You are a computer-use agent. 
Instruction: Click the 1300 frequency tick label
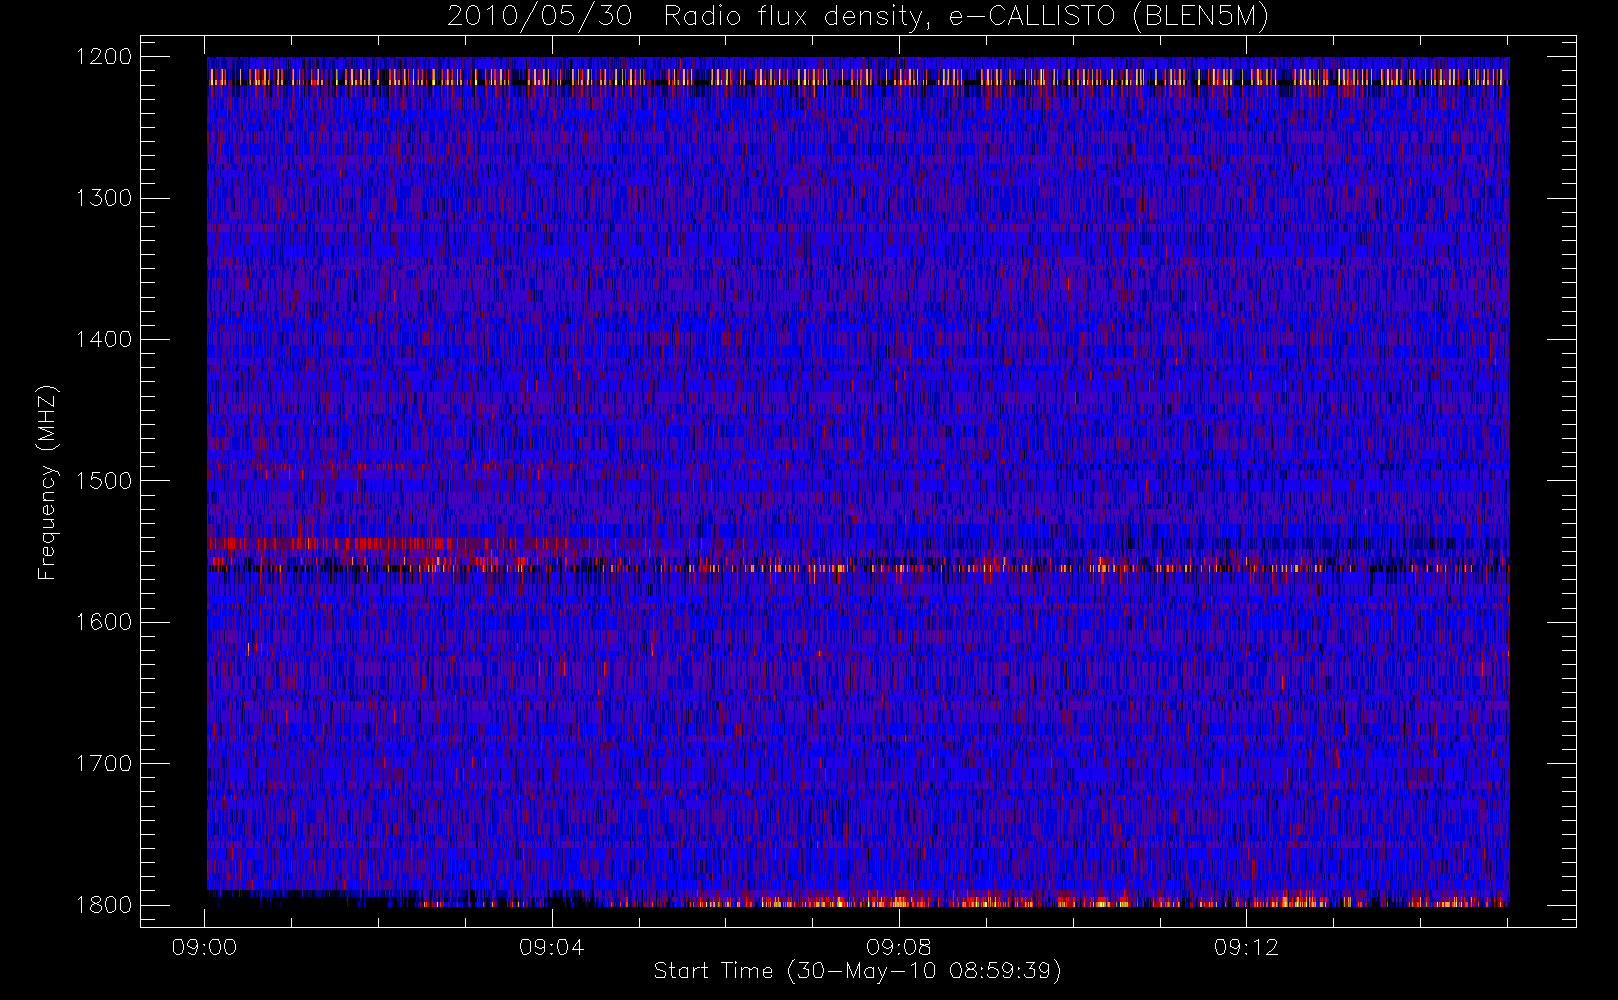[104, 198]
